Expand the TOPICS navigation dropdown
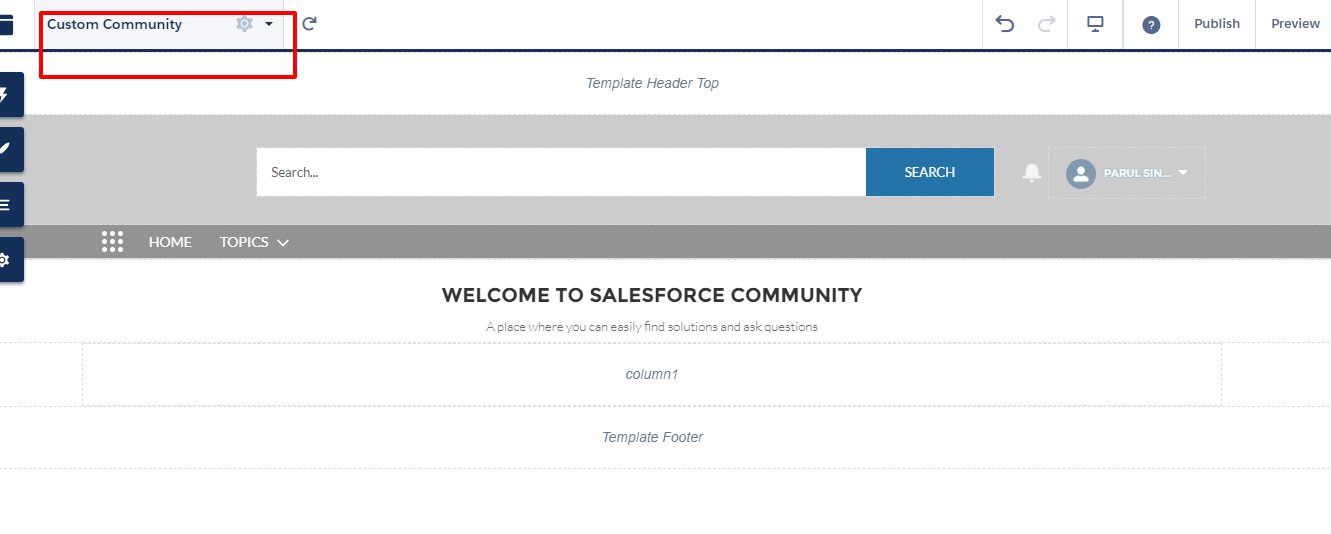 click(x=254, y=242)
